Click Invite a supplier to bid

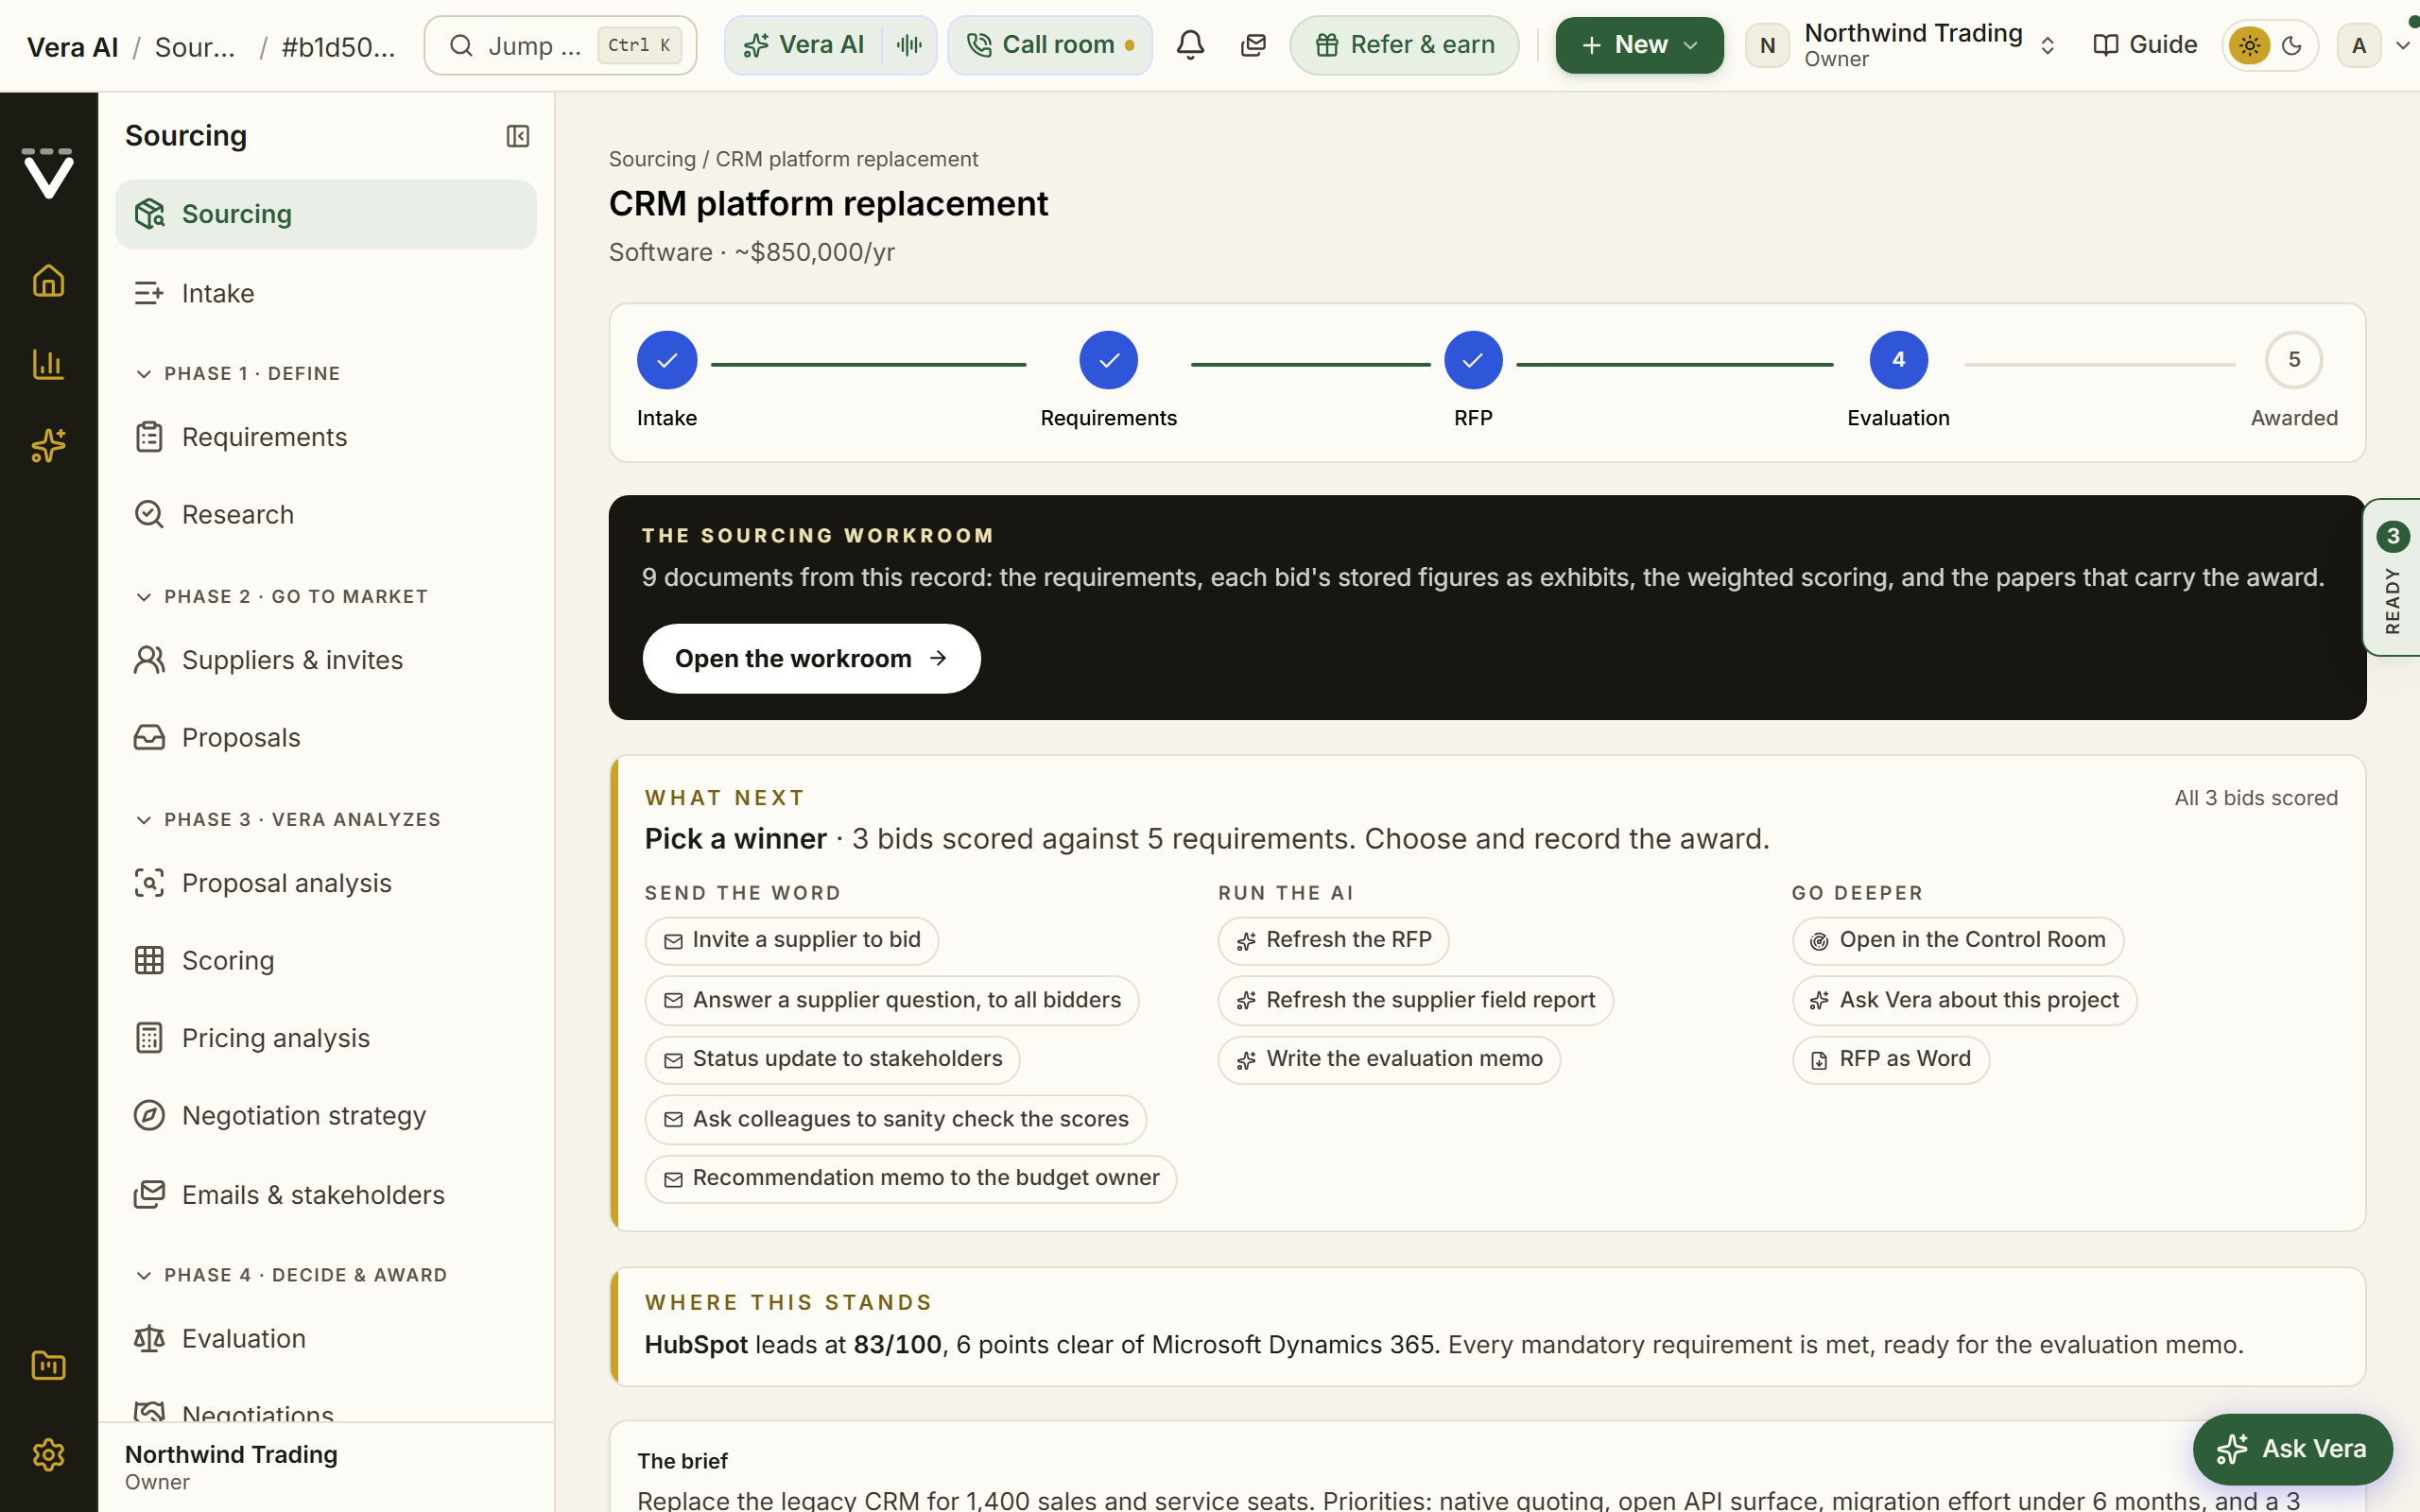[x=791, y=941]
